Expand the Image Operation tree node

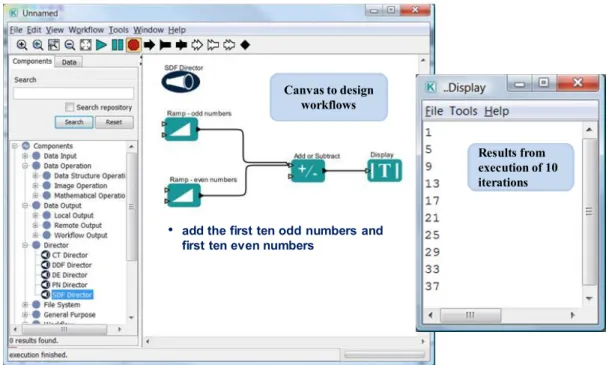click(35, 186)
